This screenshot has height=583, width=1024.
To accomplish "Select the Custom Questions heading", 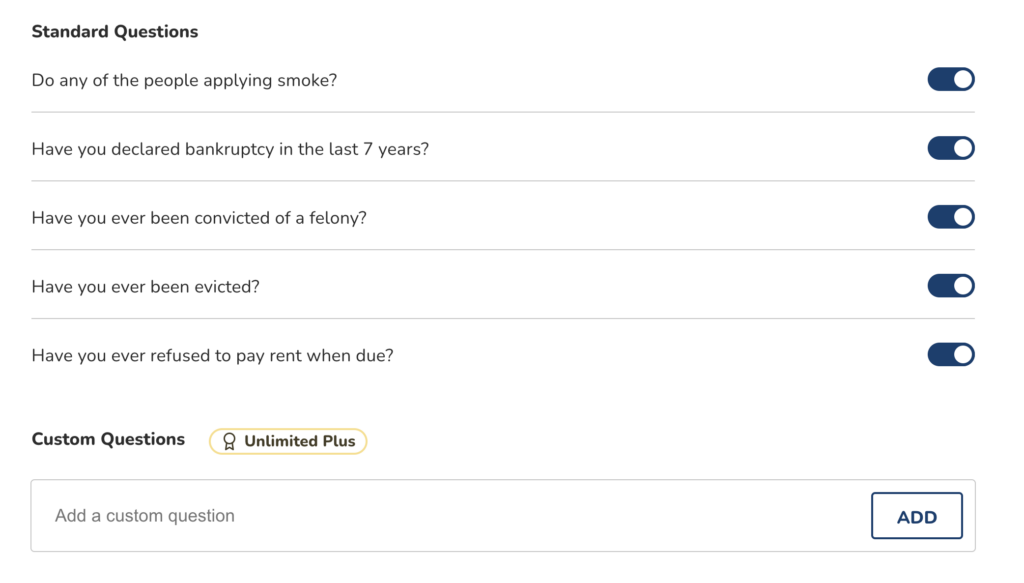I will pyautogui.click(x=107, y=439).
